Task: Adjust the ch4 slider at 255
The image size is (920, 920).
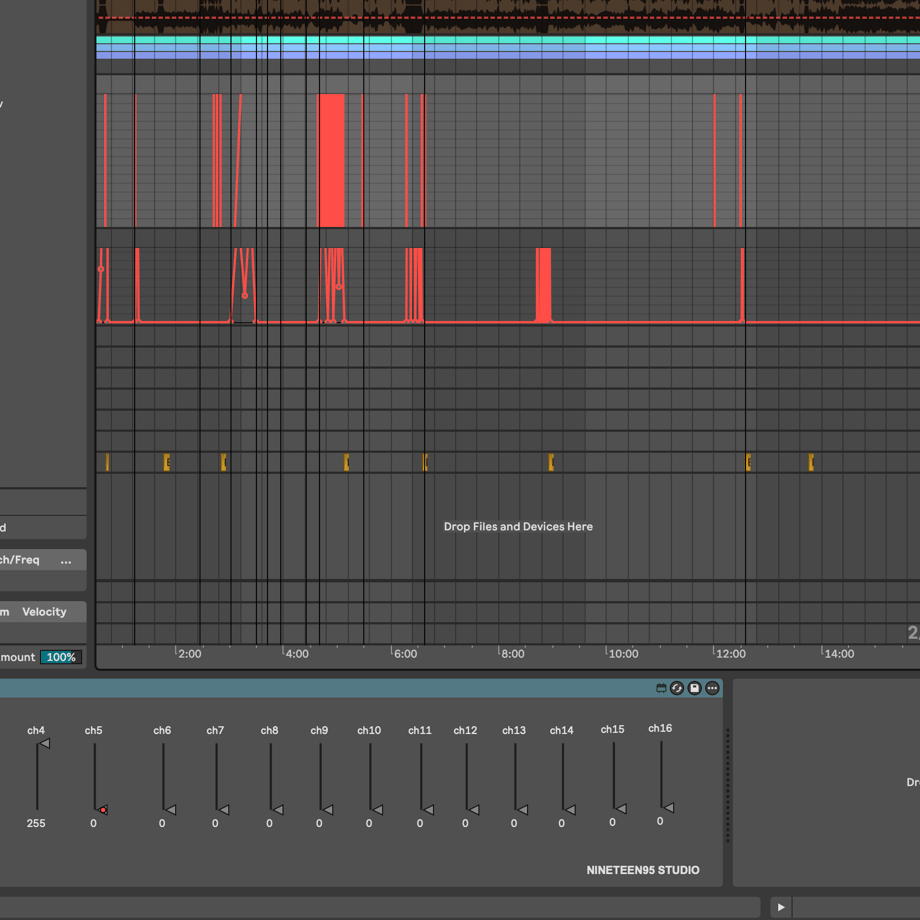Action: (x=43, y=743)
